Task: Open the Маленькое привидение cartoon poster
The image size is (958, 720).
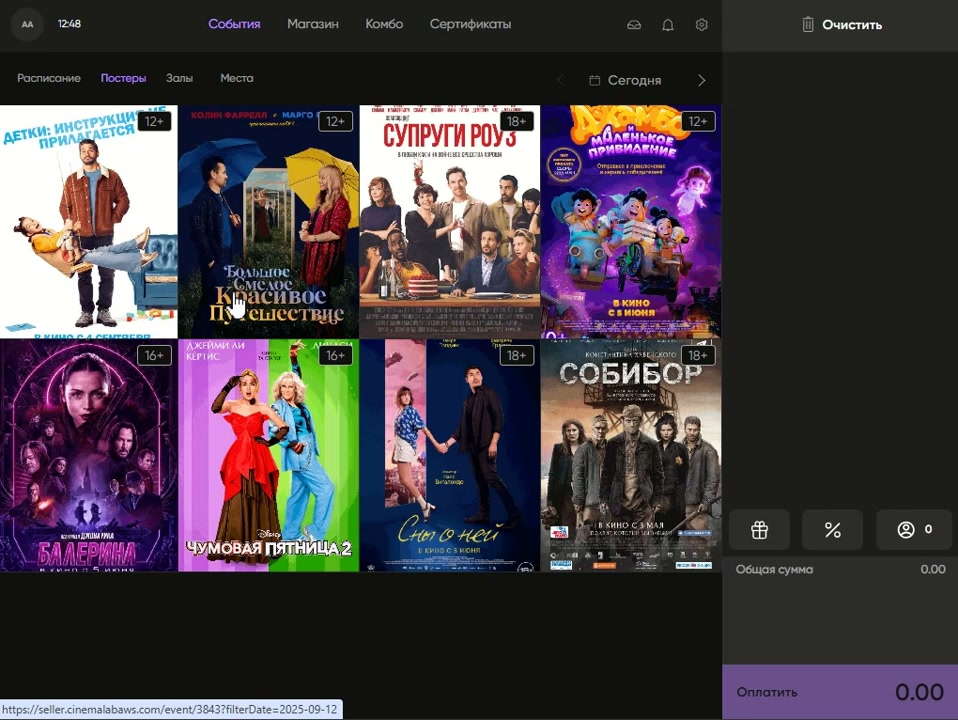Action: (x=631, y=221)
